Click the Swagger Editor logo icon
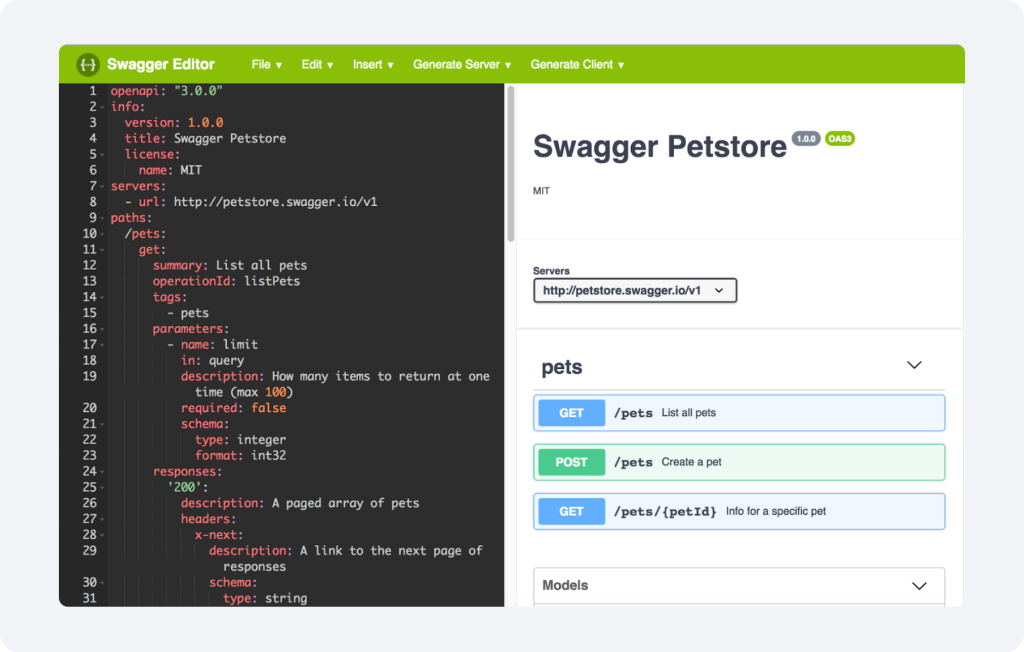The width and height of the screenshot is (1024, 652). (88, 65)
